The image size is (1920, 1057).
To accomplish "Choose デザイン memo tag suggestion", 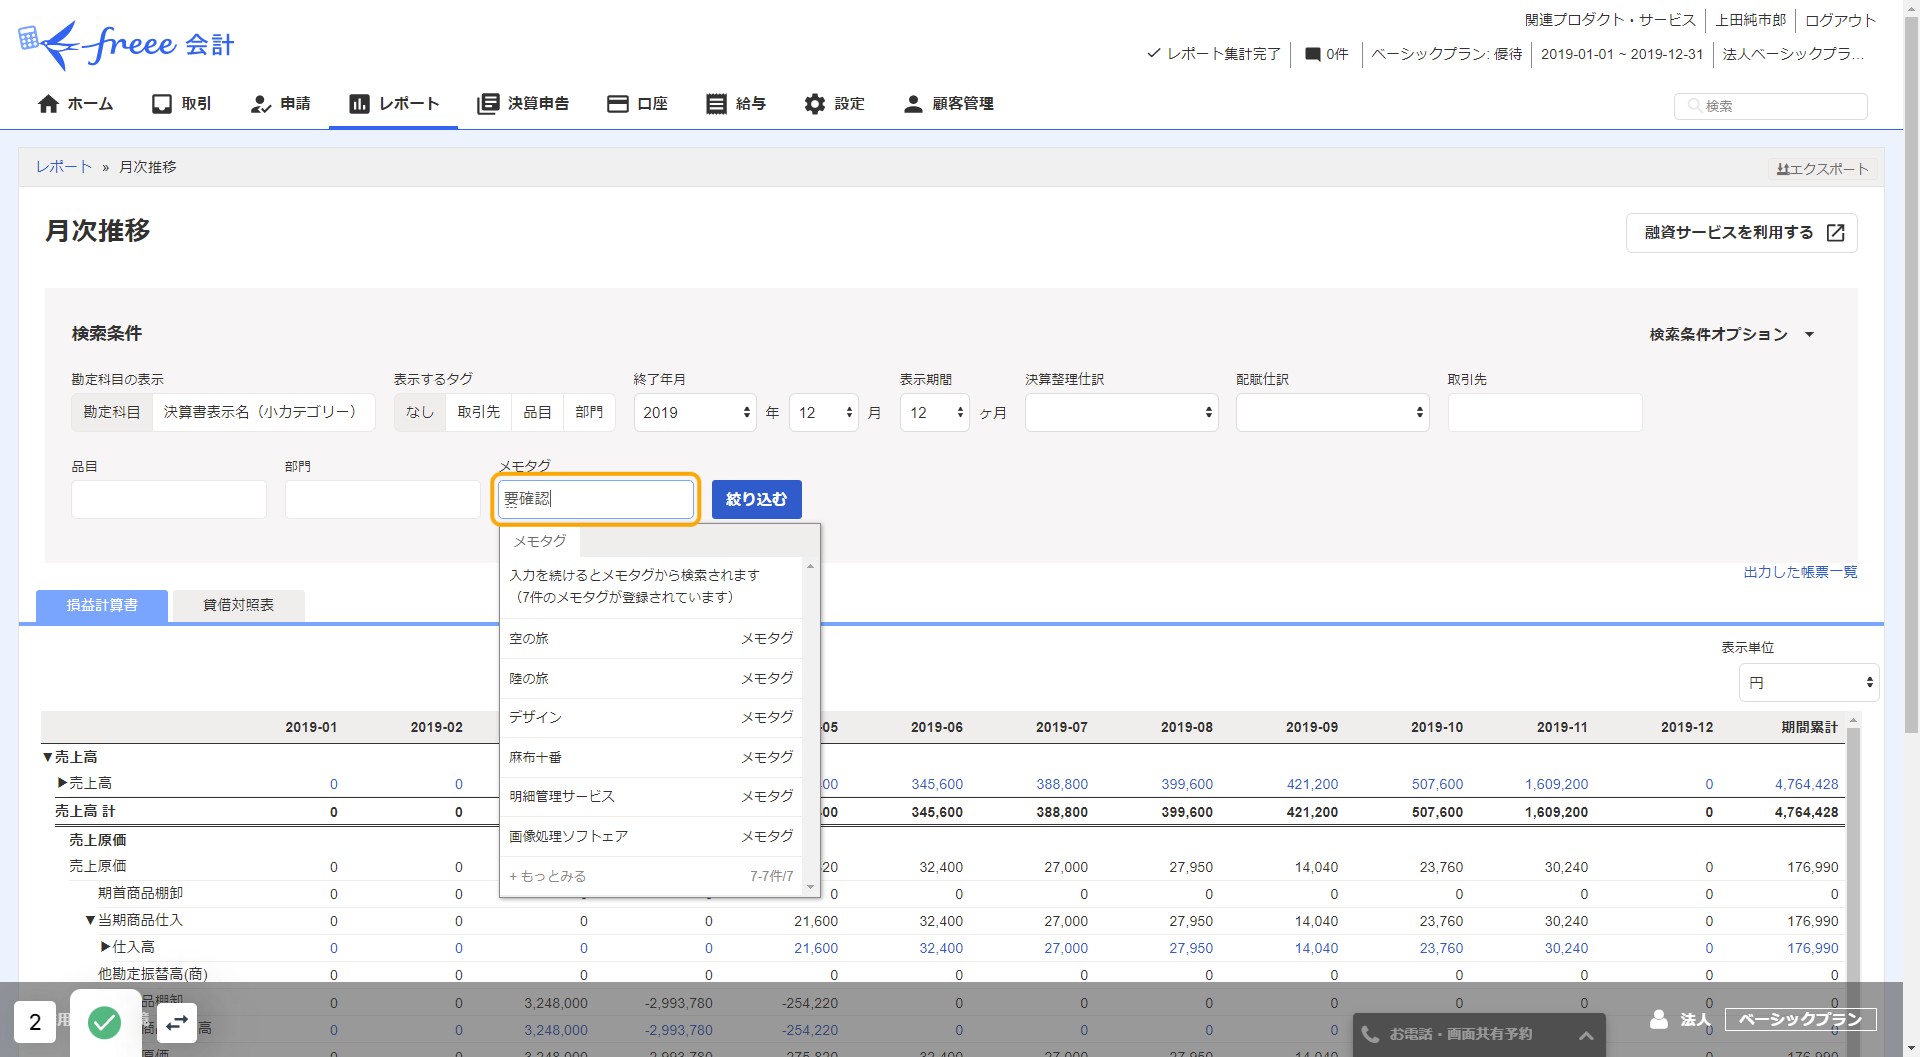I will [651, 717].
